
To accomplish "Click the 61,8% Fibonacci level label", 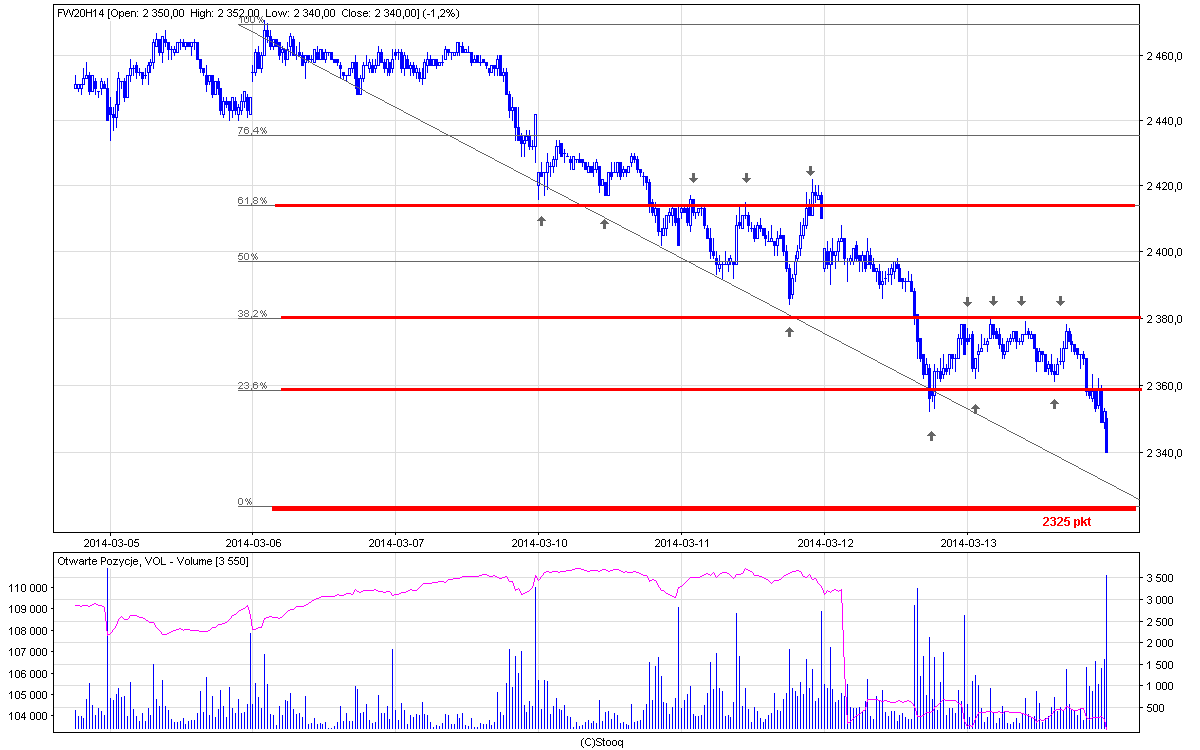I will pyautogui.click(x=252, y=201).
